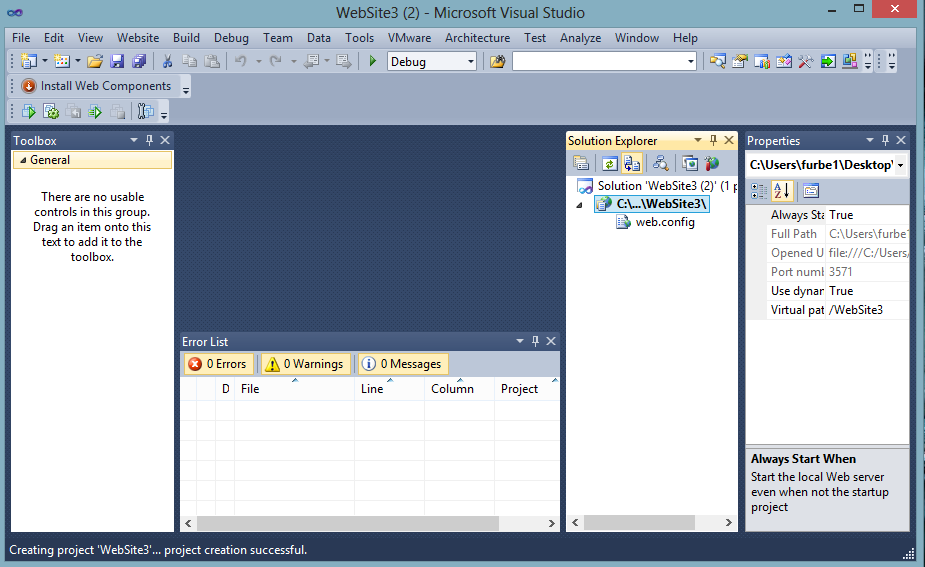Viewport: 925px width, 567px height.
Task: Click the Save All icon
Action: (x=139, y=61)
